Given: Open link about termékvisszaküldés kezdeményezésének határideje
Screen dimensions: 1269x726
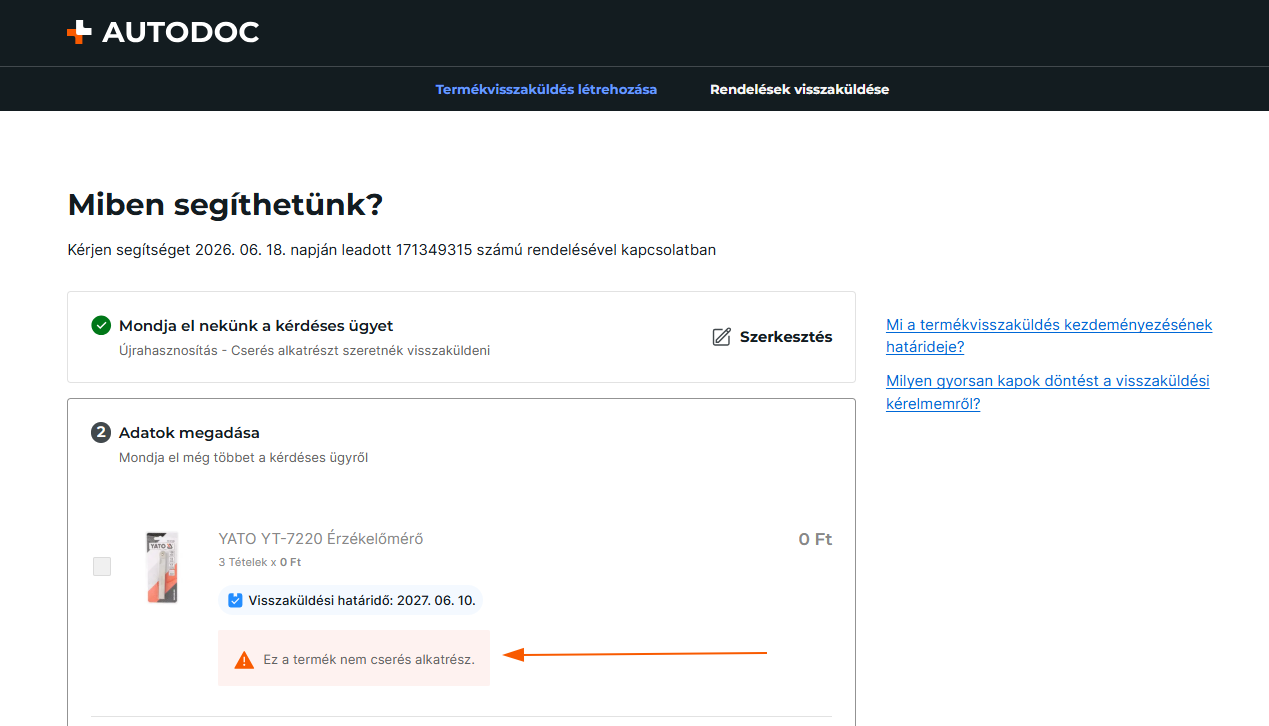Looking at the screenshot, I should point(1049,336).
